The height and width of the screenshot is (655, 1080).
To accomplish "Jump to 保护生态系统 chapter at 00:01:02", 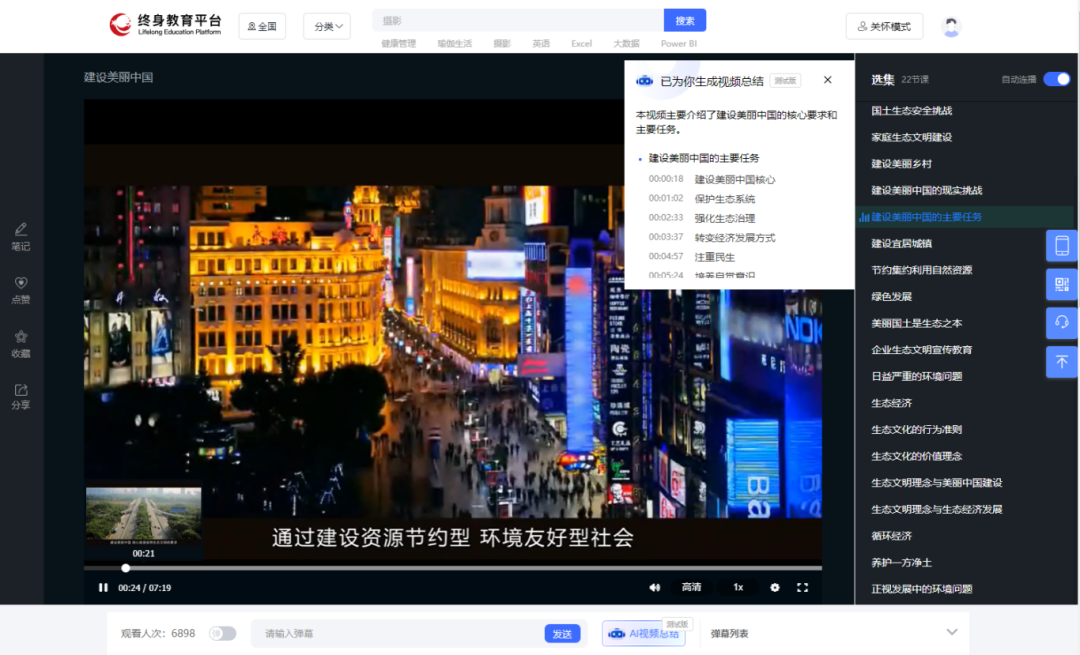I will point(724,199).
